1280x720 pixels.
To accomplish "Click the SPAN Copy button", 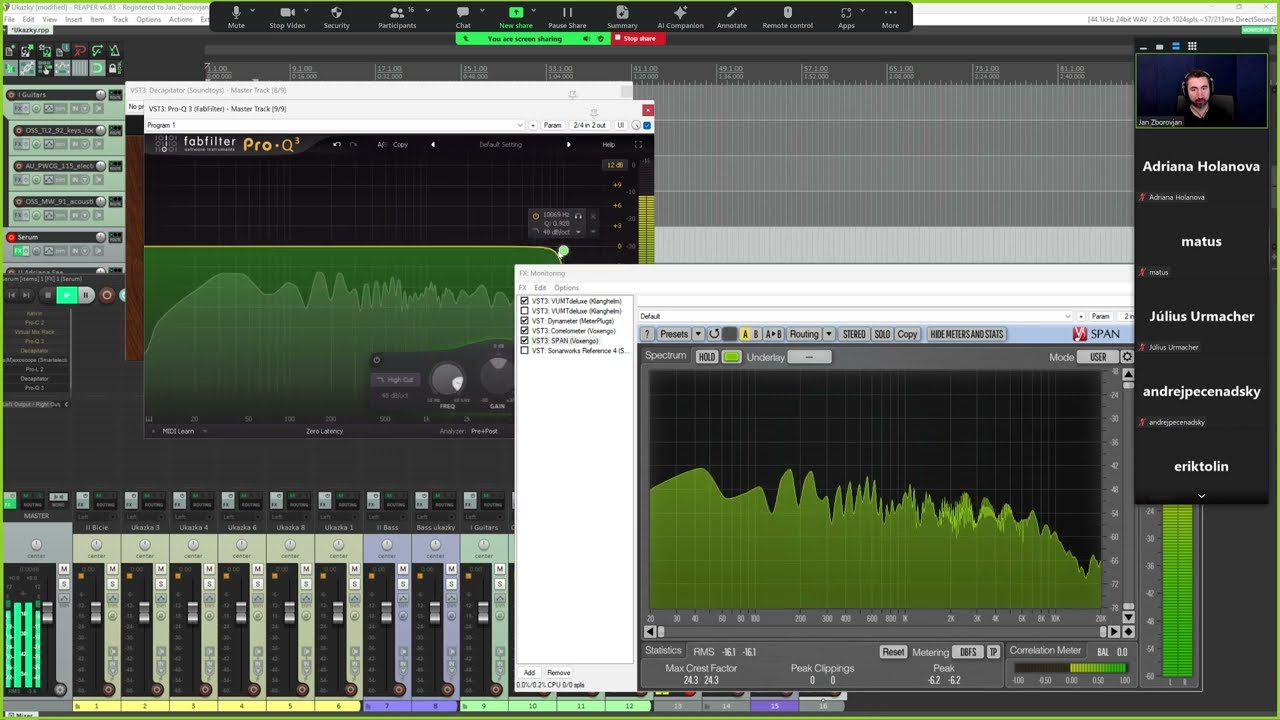I will click(907, 334).
